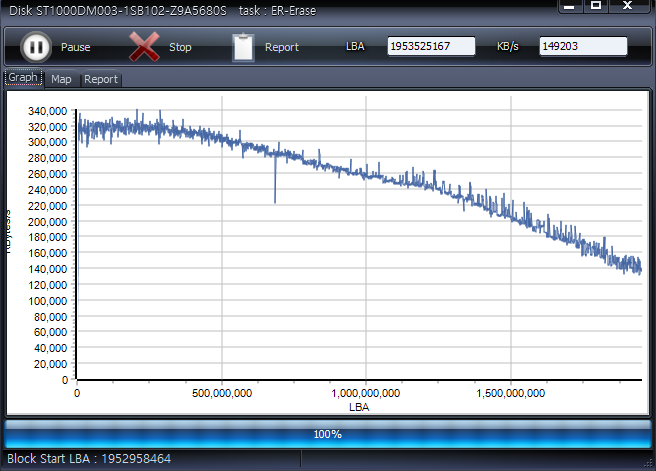Click the 1,000,000,000 x-axis label
This screenshot has height=471, width=656.
click(366, 393)
